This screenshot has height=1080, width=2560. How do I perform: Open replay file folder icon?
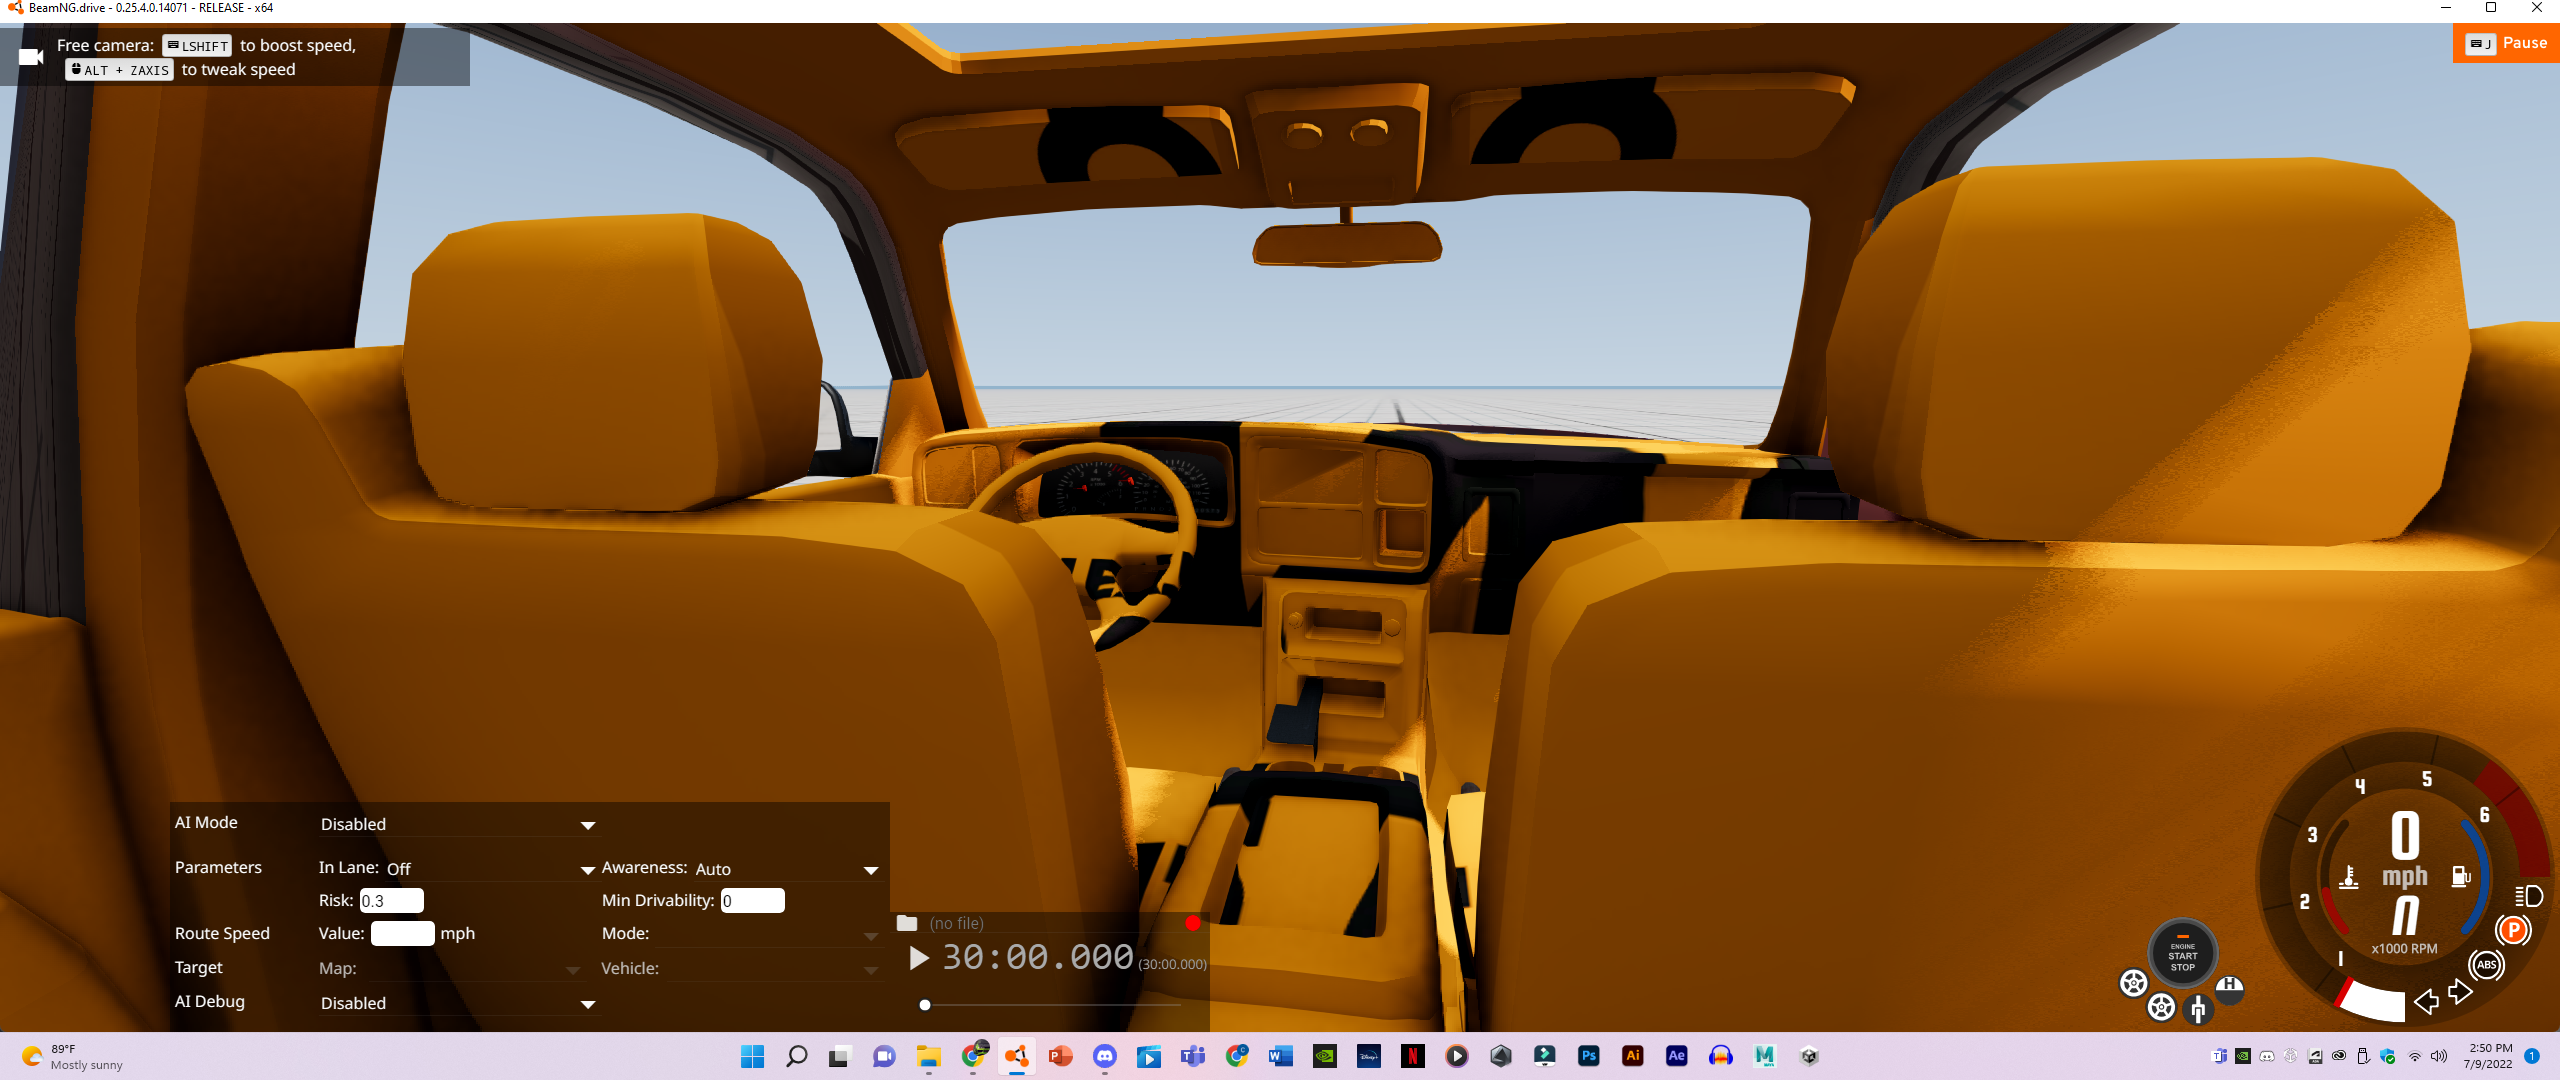pos(907,923)
